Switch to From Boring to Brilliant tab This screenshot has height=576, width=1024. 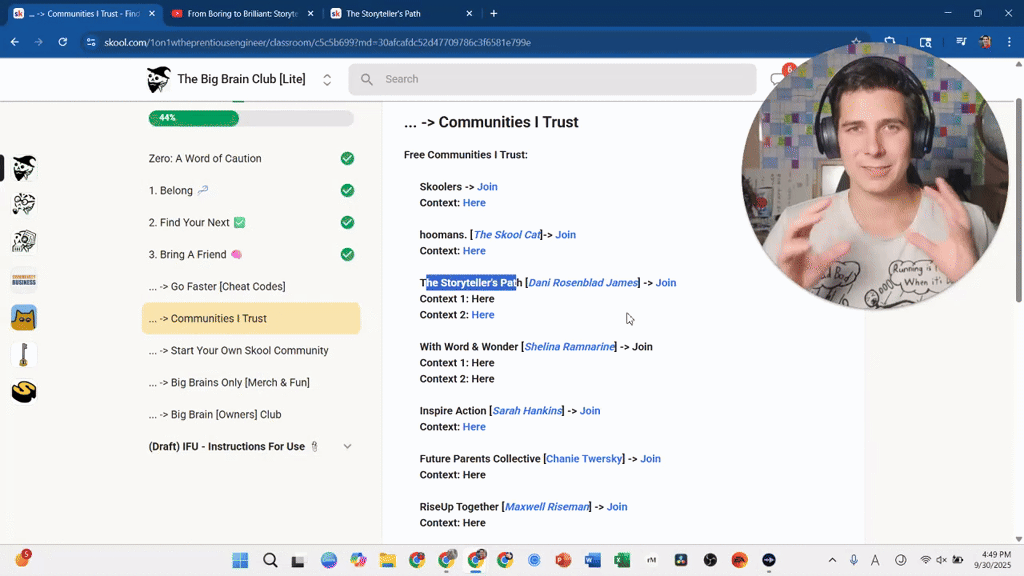(242, 13)
